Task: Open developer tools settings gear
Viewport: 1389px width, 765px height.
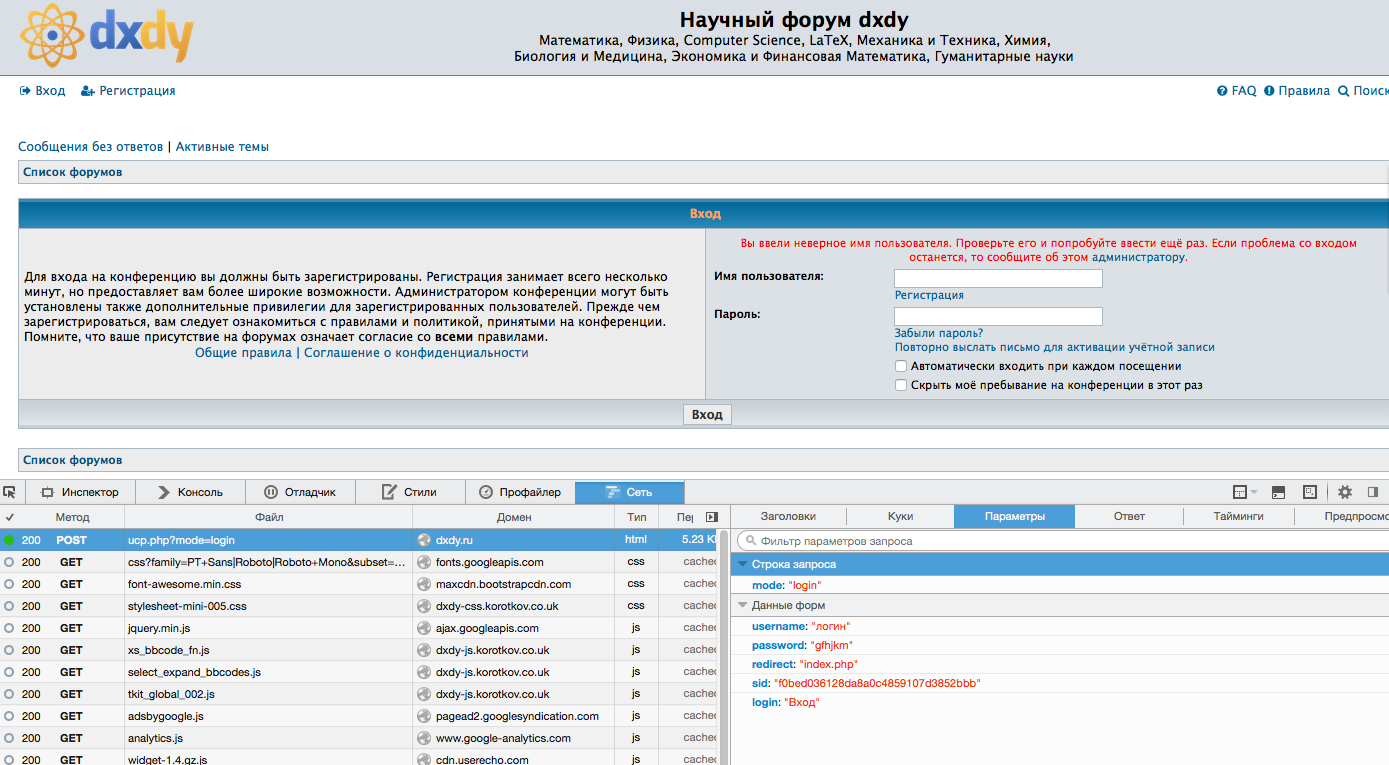Action: (x=1345, y=492)
